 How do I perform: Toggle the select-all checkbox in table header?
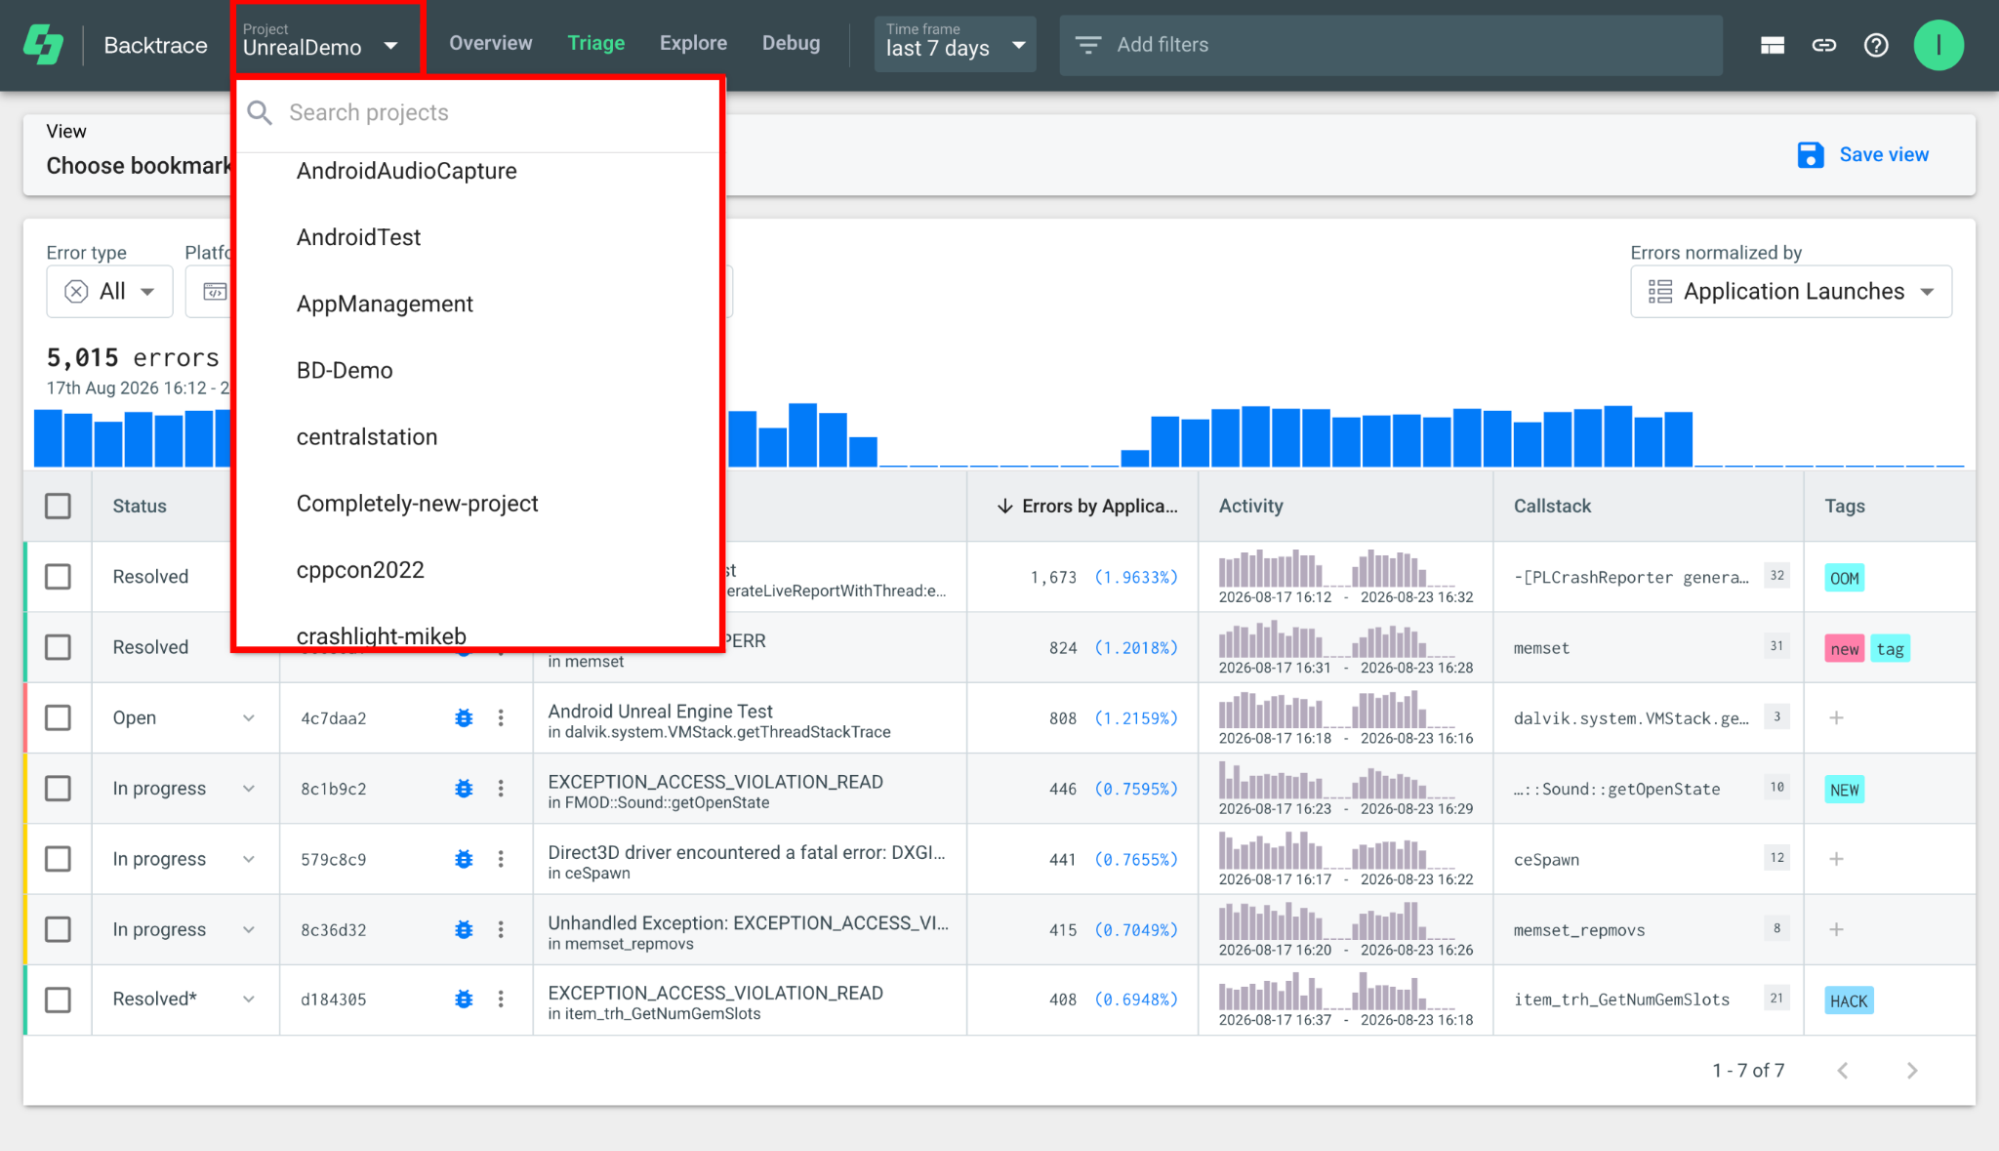pyautogui.click(x=58, y=506)
